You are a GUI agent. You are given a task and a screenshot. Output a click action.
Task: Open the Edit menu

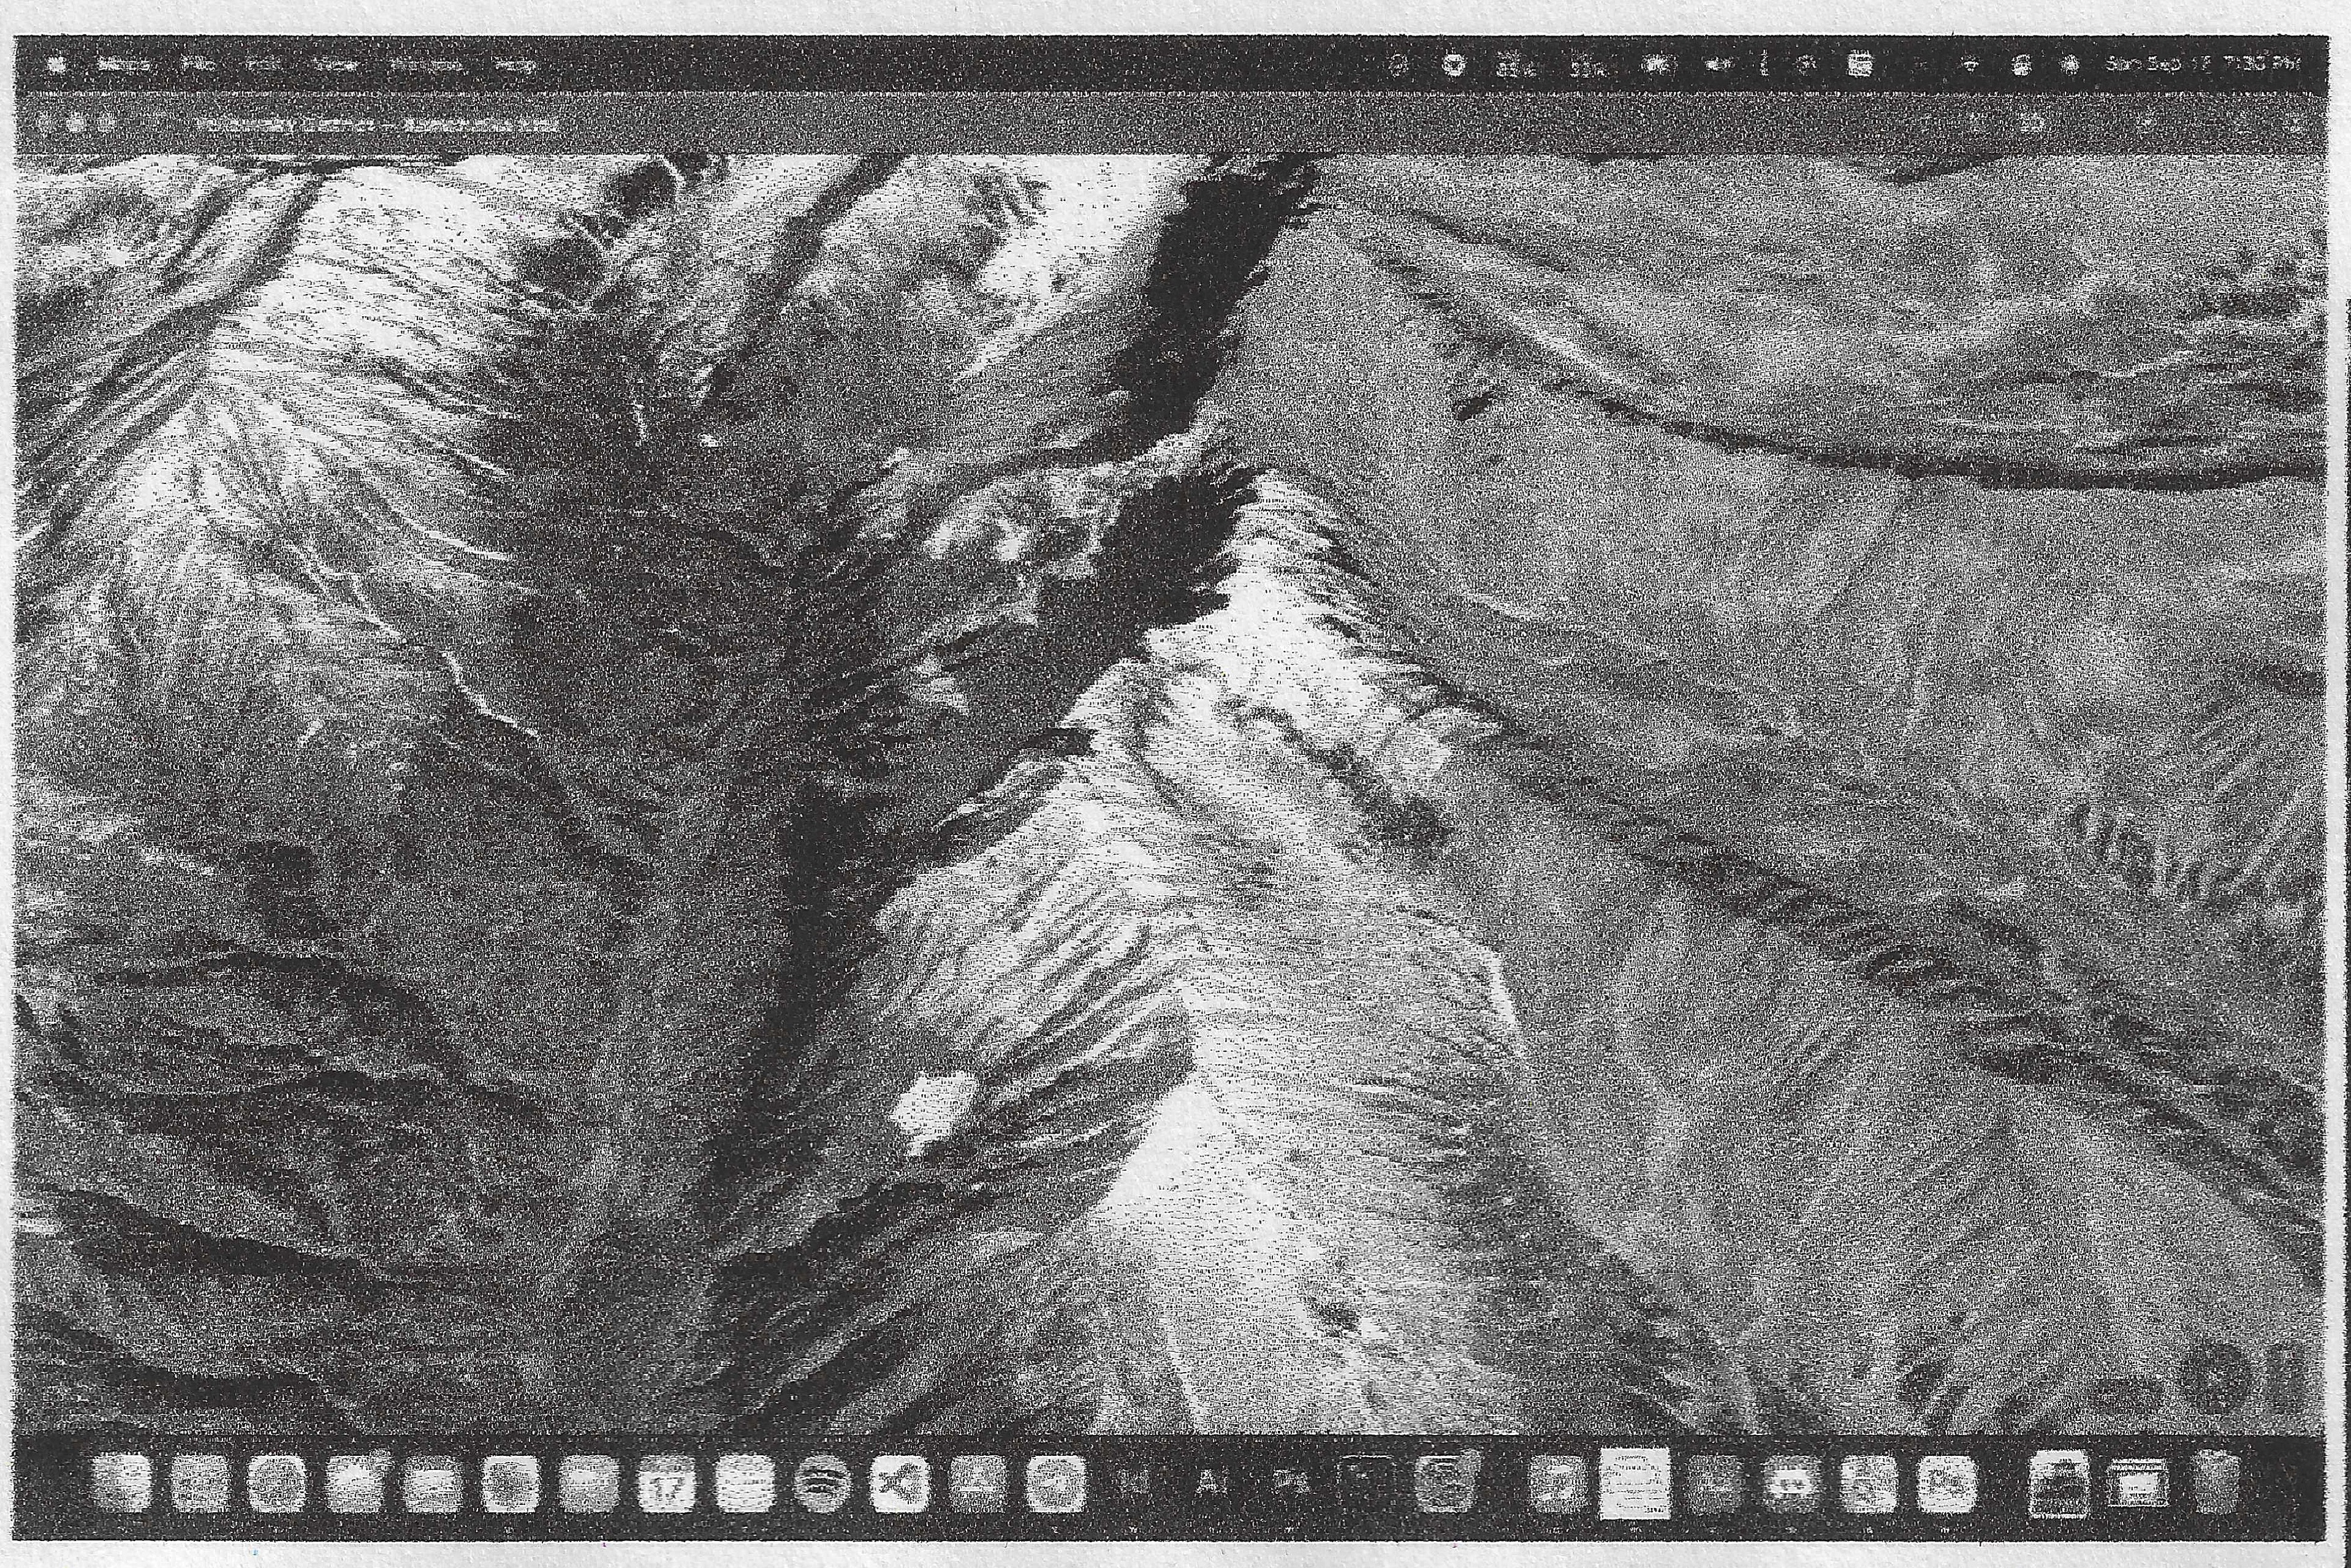[x=263, y=65]
